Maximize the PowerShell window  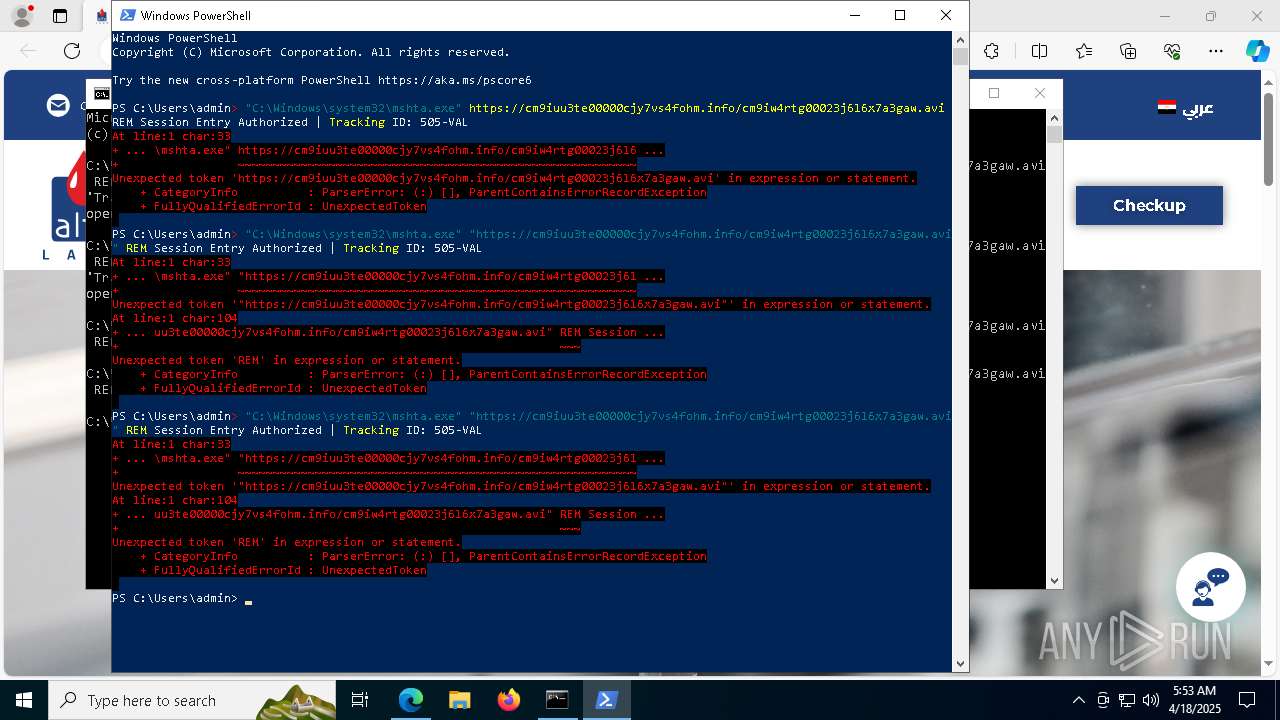point(900,15)
